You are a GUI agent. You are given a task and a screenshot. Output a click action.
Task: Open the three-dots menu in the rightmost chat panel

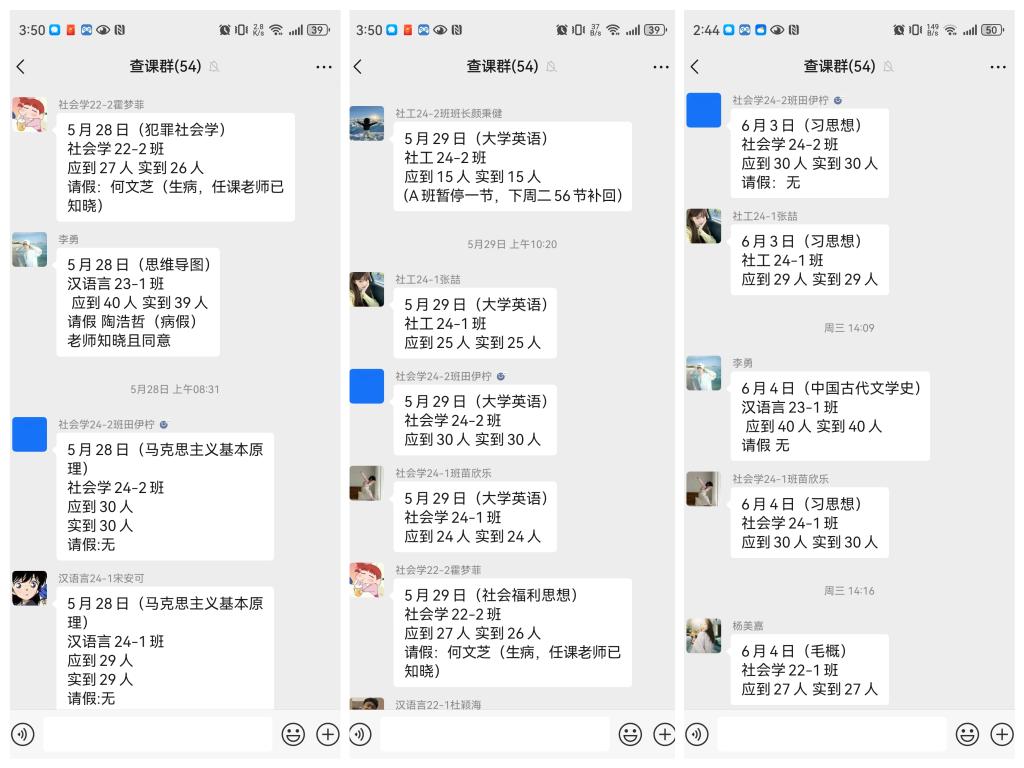tap(998, 67)
